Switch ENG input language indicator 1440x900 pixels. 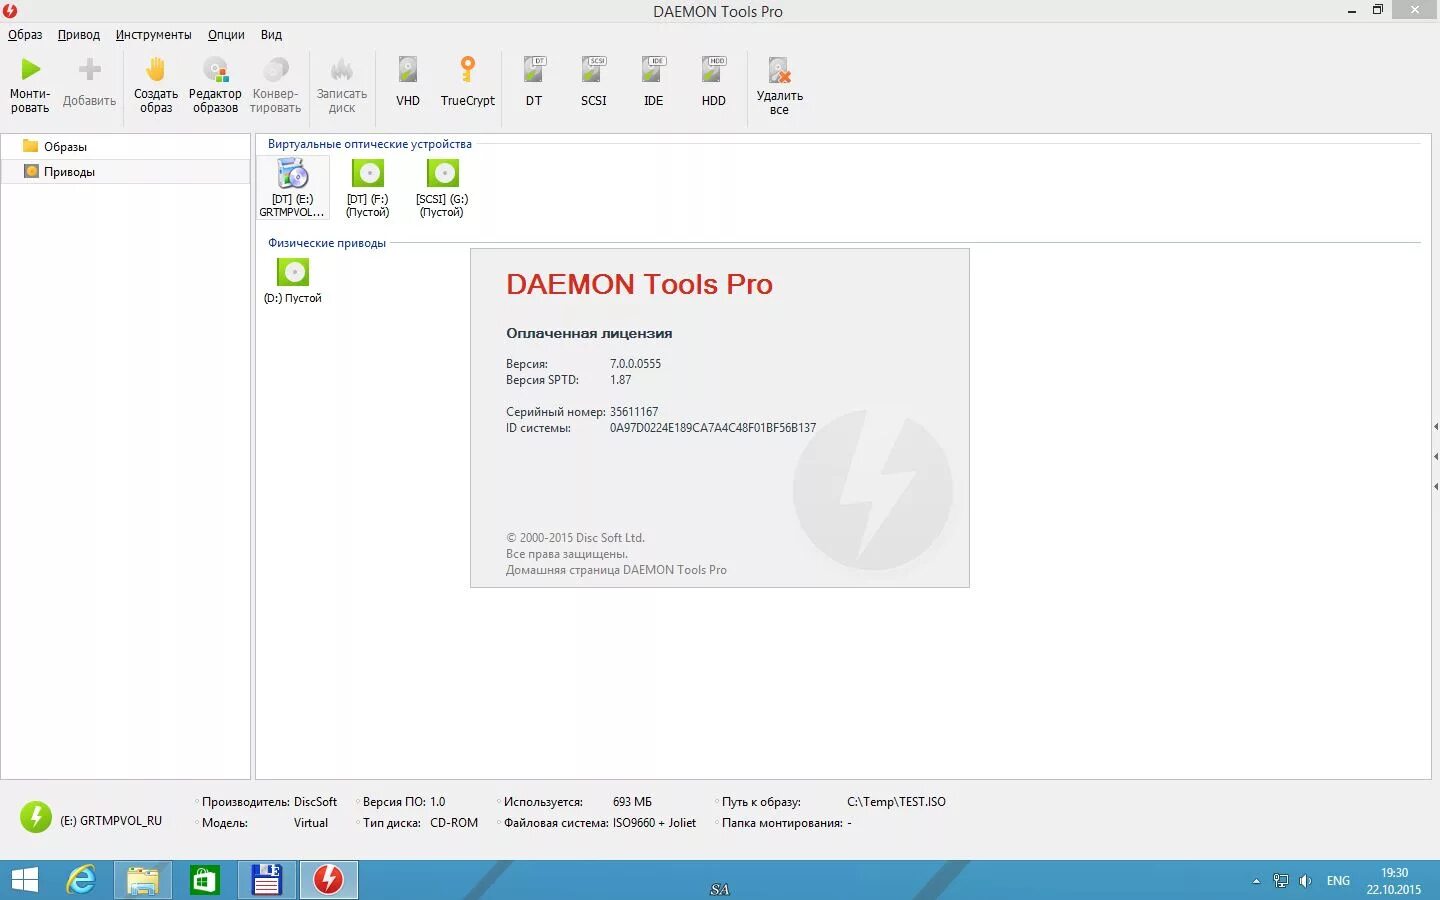1338,881
